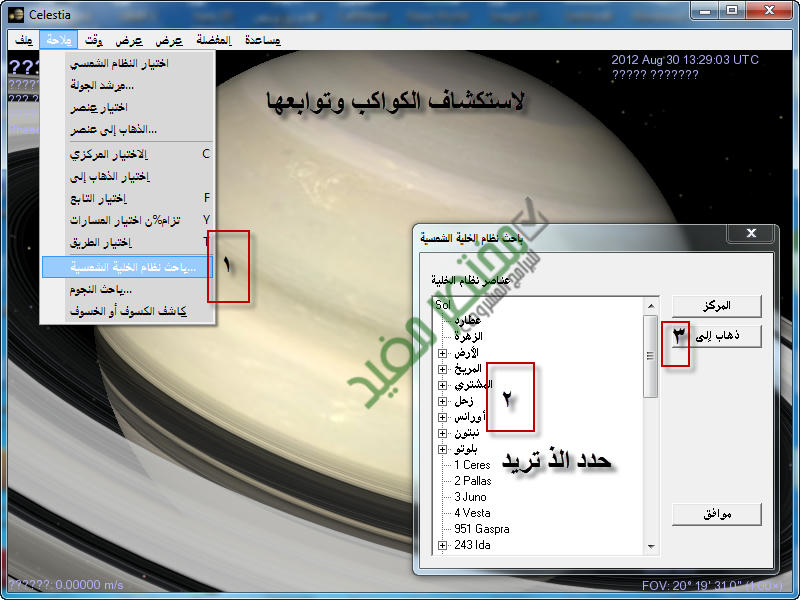800x600 pixels.
Task: Expand the المشتري tree node
Action: [x=442, y=385]
